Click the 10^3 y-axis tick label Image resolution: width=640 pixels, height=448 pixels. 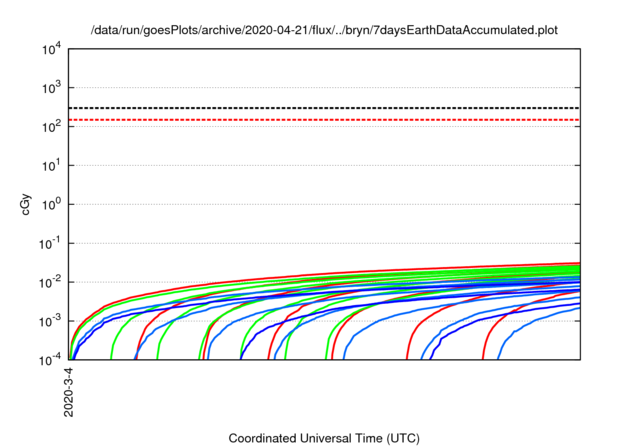click(x=51, y=87)
